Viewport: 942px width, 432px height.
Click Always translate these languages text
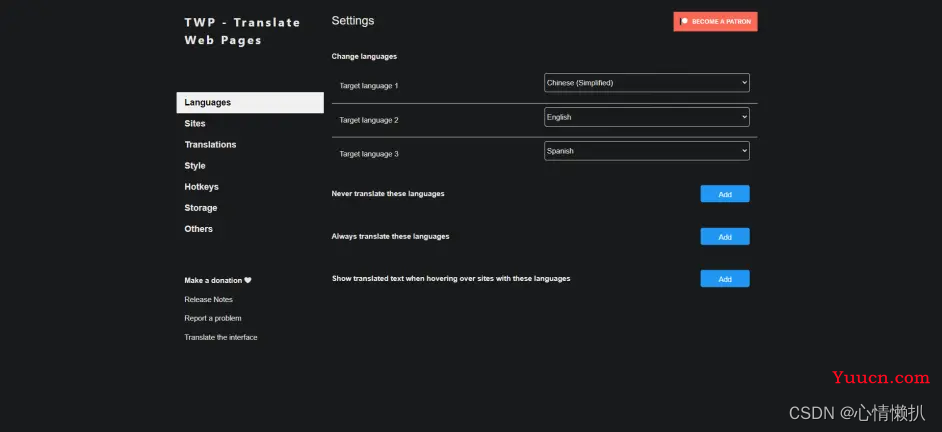(x=390, y=236)
